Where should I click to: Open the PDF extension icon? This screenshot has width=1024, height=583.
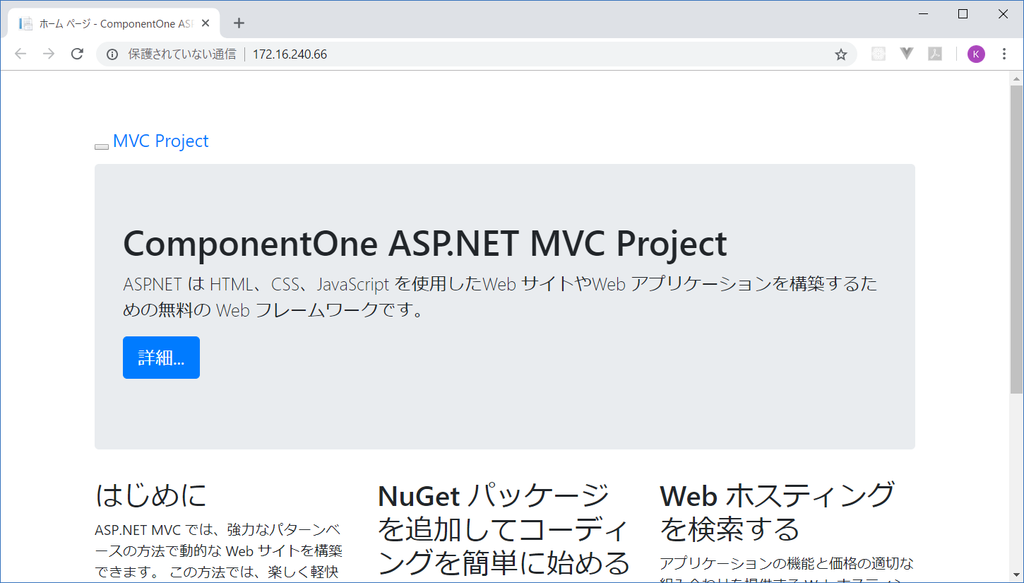point(935,54)
